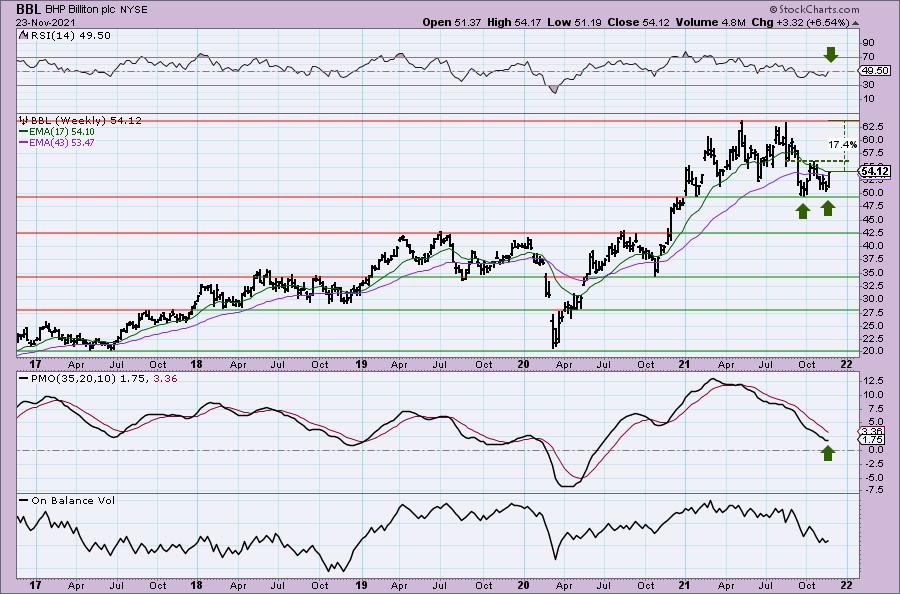Click the Open 51.37 value

point(453,22)
